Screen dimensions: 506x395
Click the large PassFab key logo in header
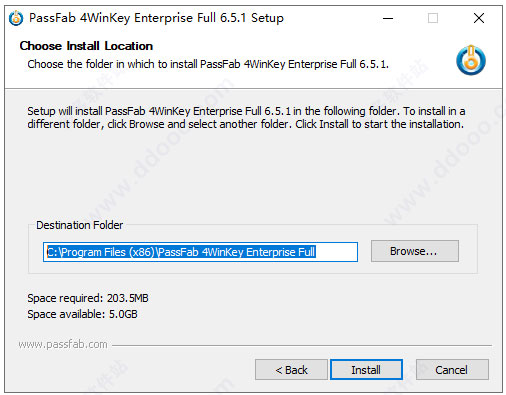[471, 60]
